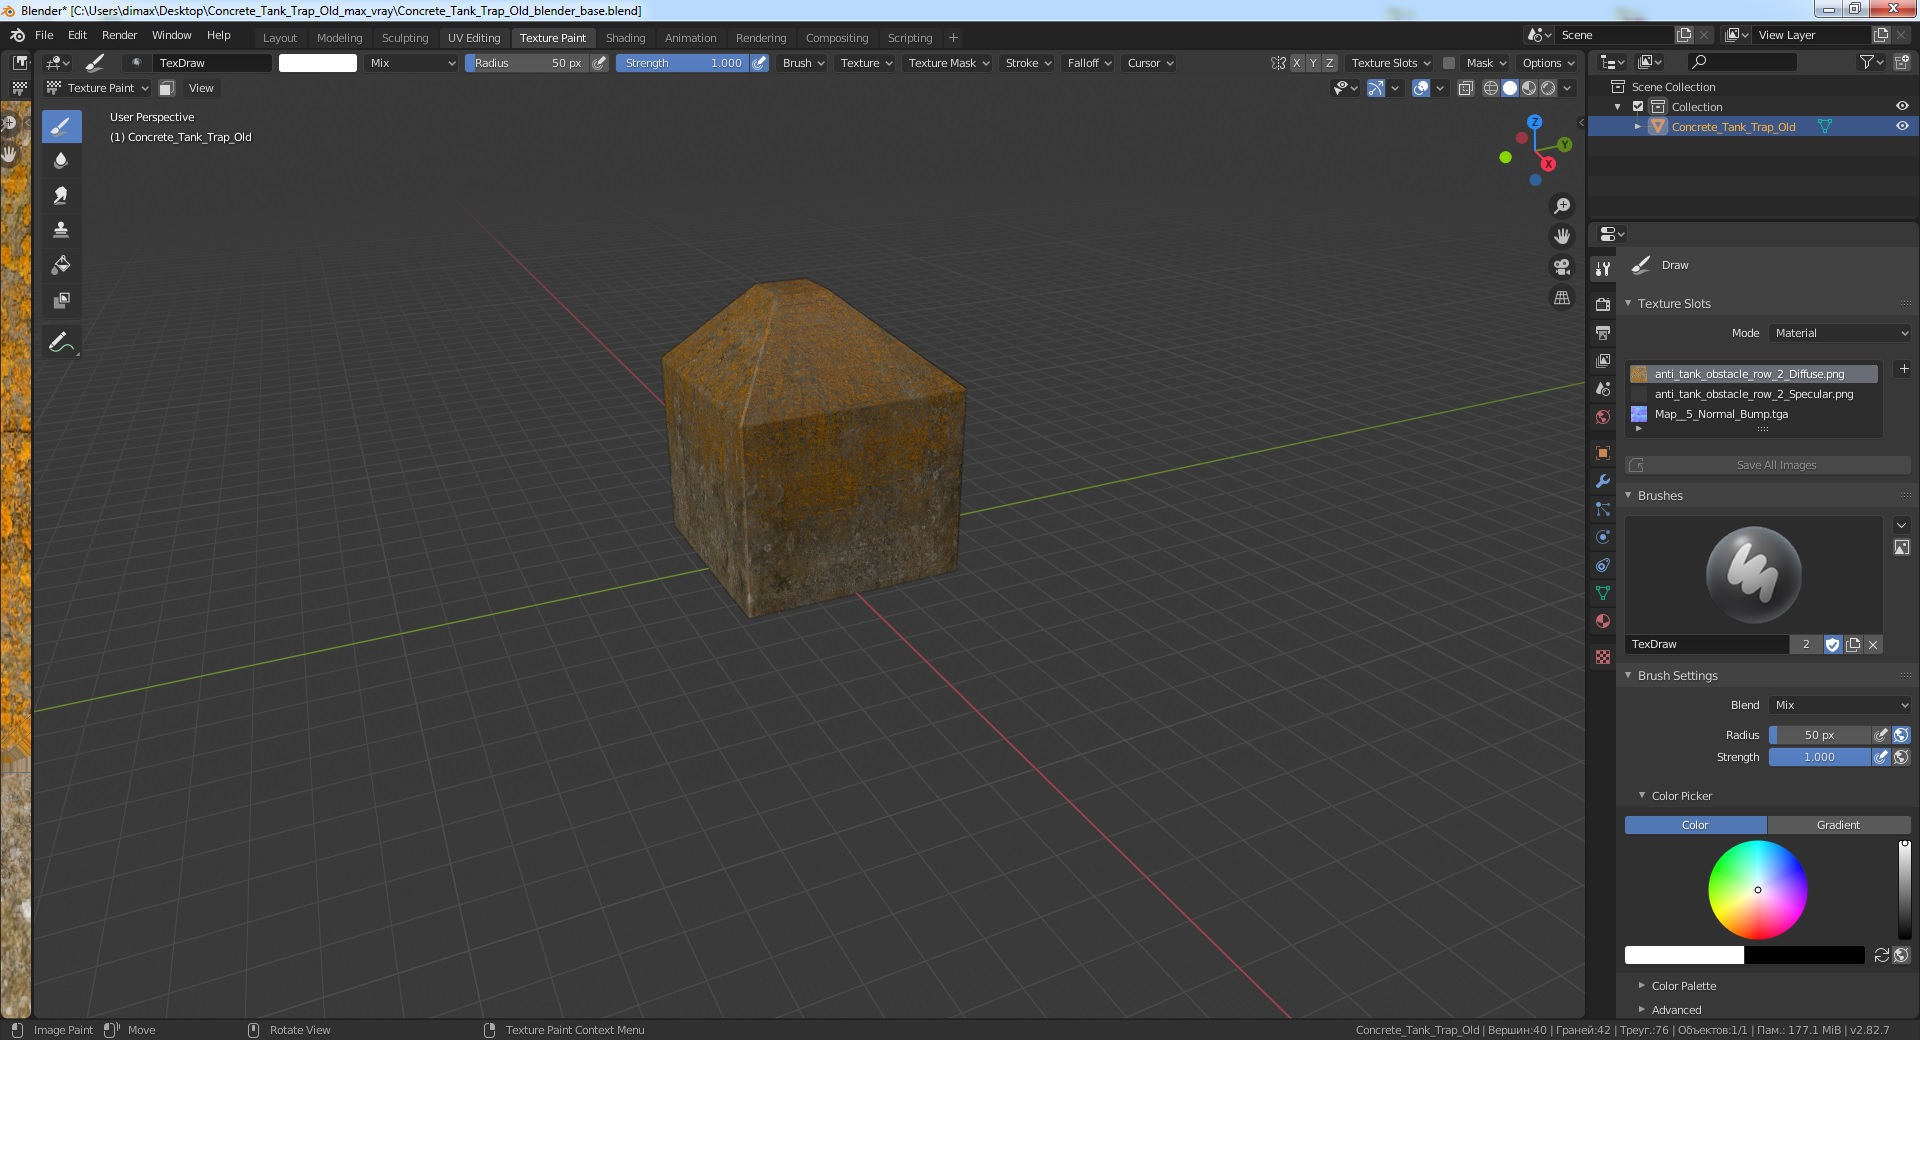Open the Render menu

pyautogui.click(x=119, y=35)
